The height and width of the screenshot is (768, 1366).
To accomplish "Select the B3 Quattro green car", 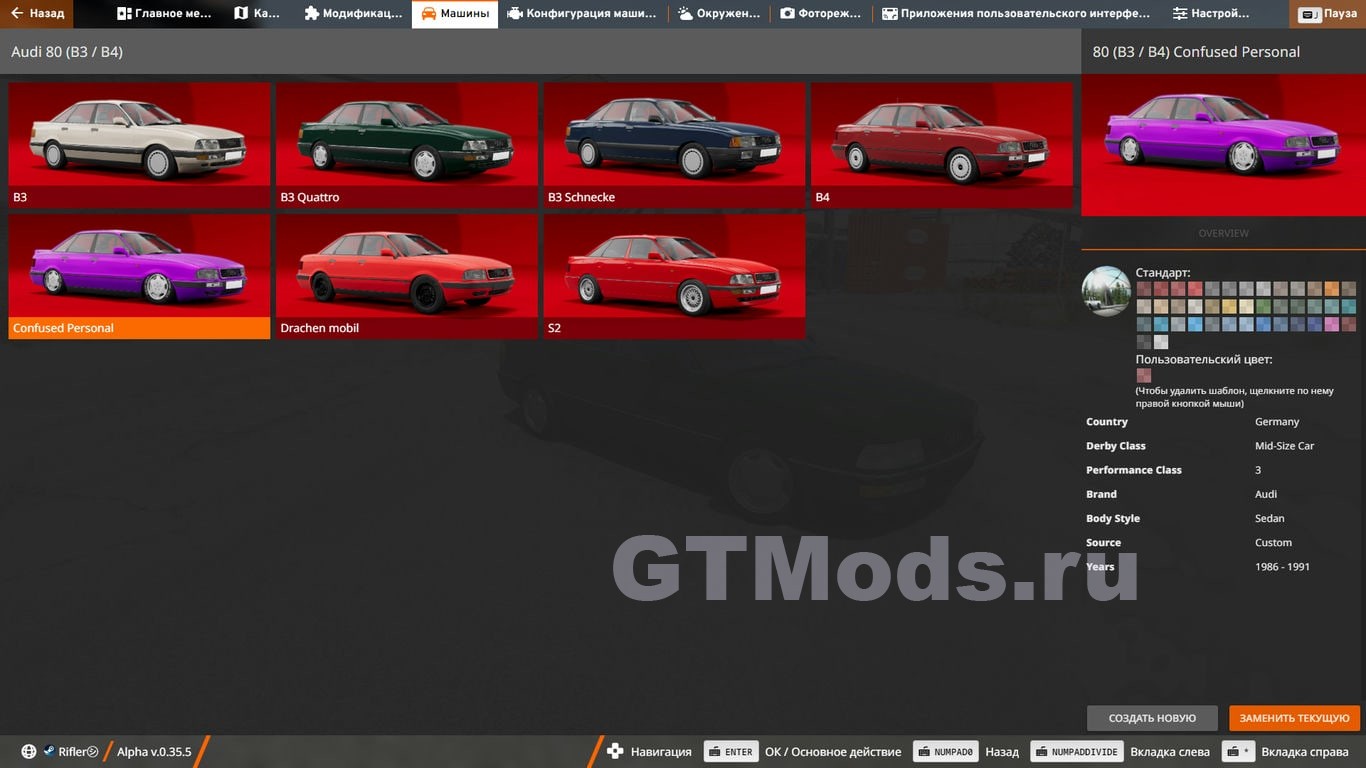I will tap(407, 145).
